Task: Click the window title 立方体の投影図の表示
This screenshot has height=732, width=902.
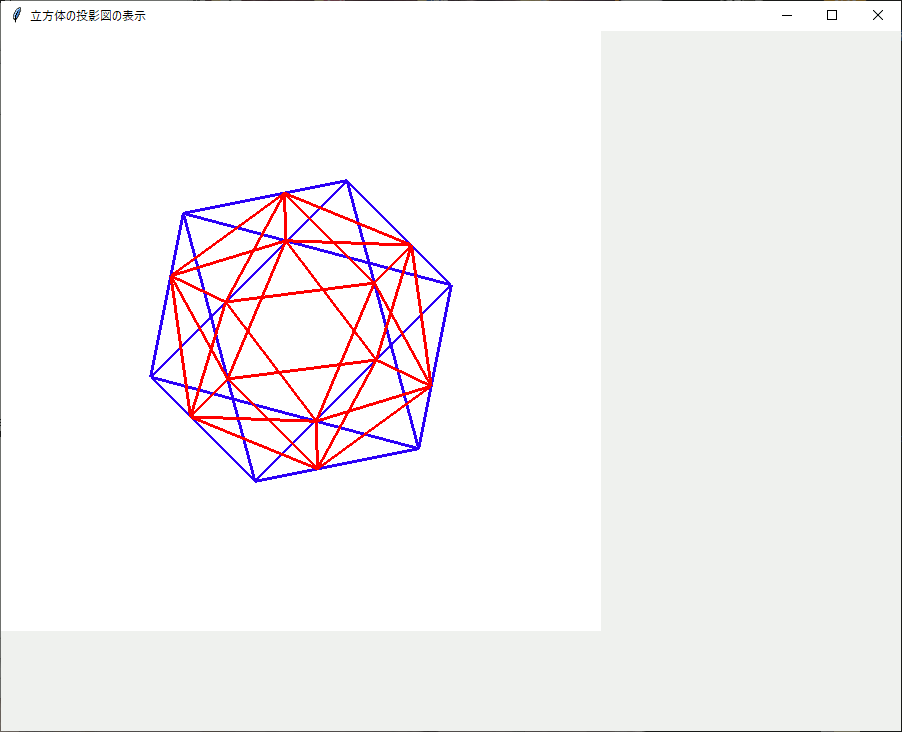Action: tap(88, 16)
